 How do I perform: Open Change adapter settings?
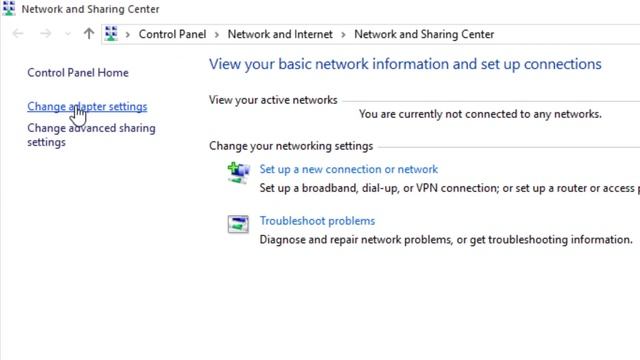tap(87, 107)
